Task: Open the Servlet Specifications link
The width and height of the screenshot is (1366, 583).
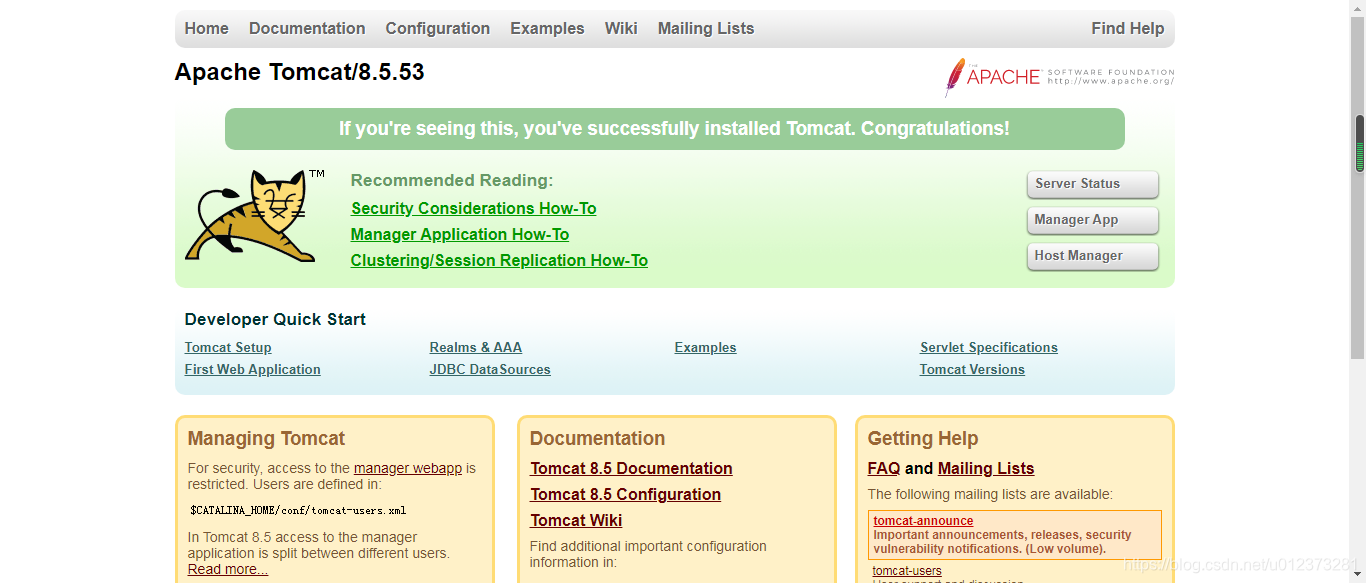Action: pyautogui.click(x=989, y=347)
